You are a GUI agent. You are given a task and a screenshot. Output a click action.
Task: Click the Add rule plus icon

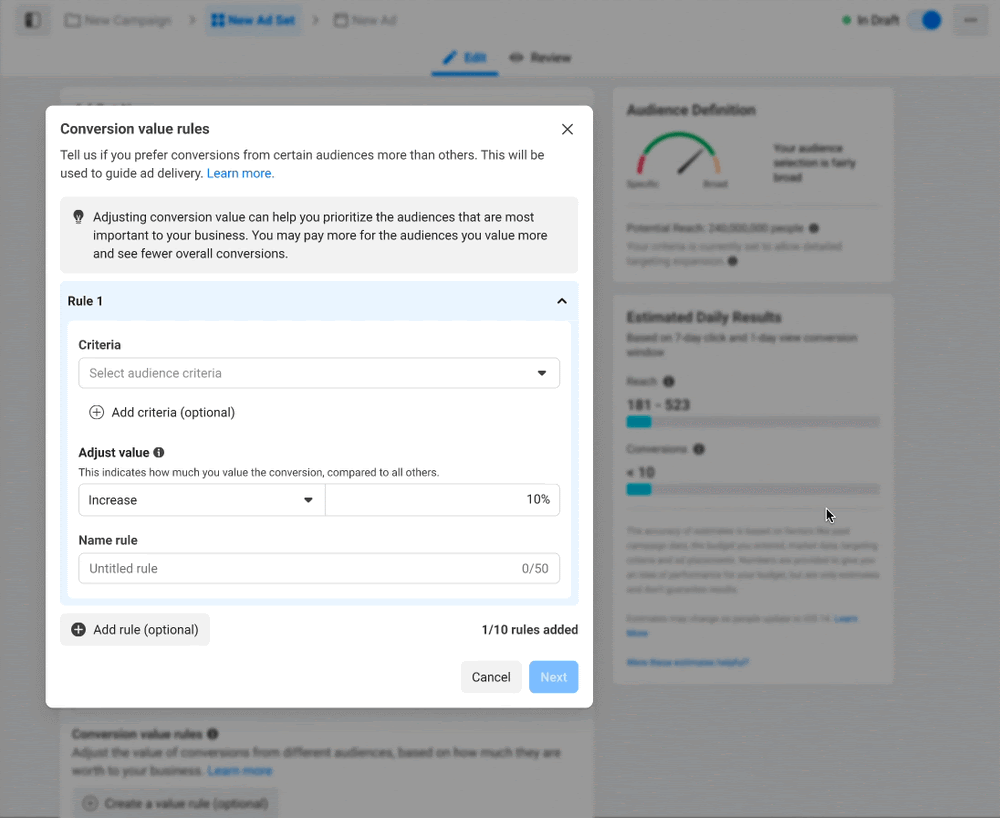point(78,629)
